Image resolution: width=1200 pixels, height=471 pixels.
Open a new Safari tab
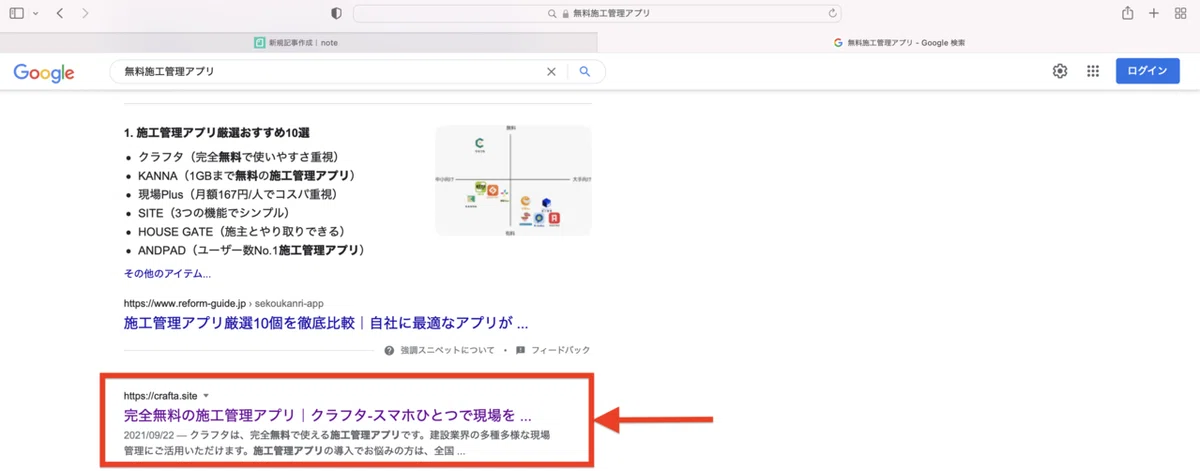coord(1154,14)
